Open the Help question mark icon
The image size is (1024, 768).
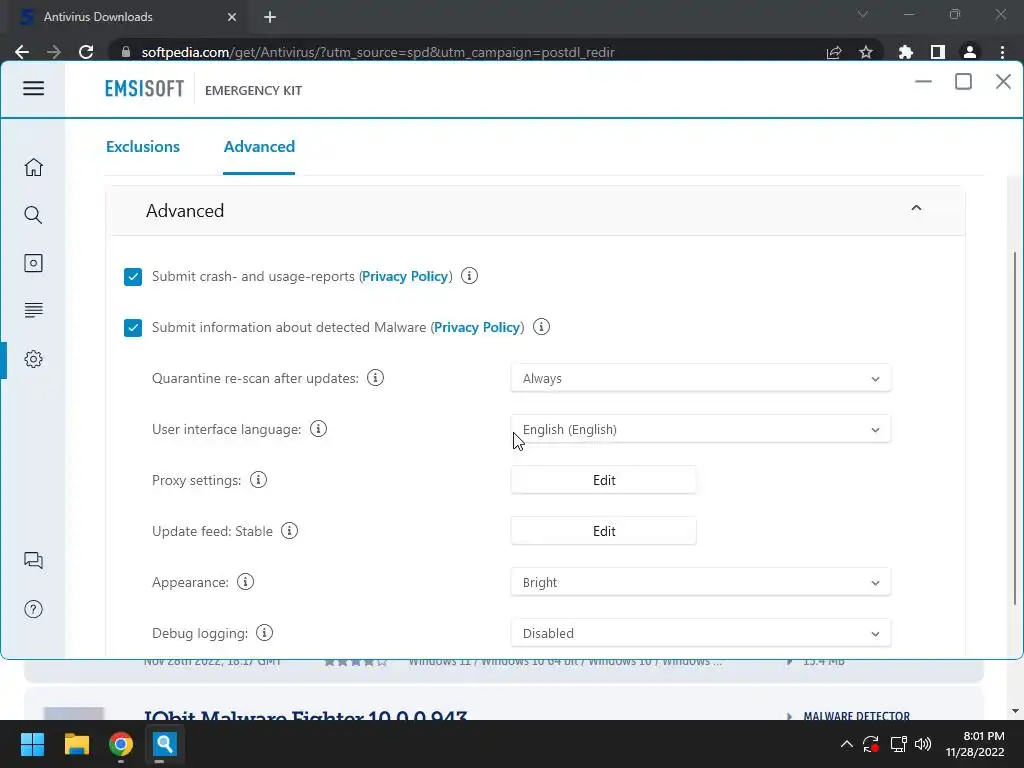tap(33, 609)
